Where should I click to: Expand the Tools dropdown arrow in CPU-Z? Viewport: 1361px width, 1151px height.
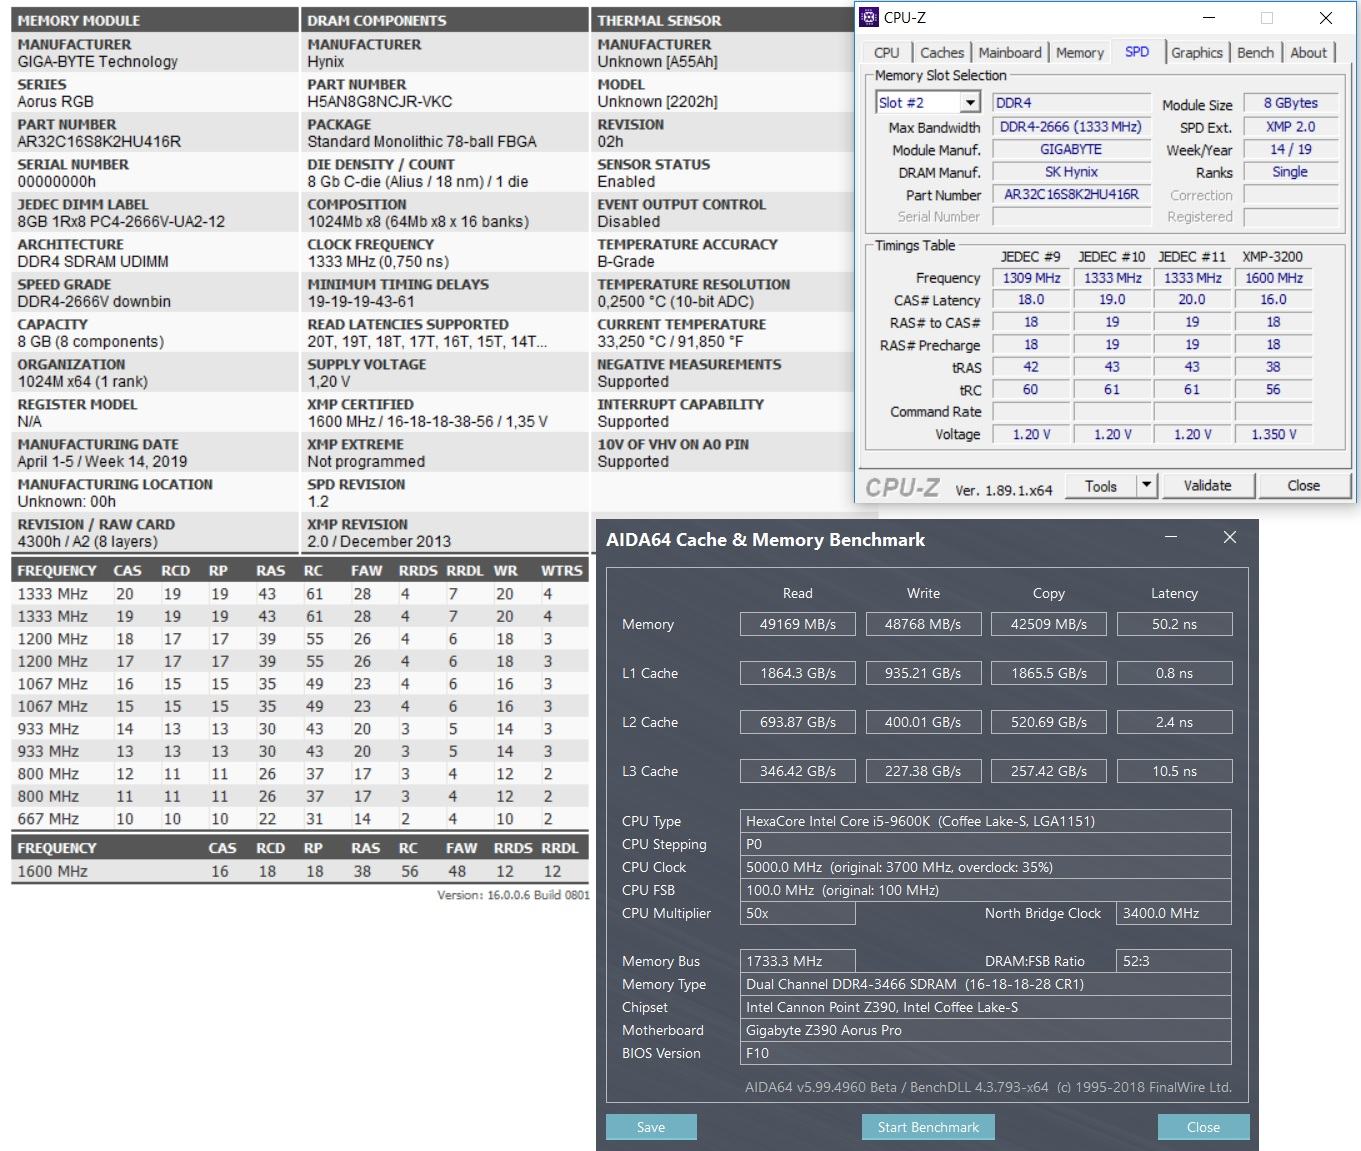[1147, 486]
